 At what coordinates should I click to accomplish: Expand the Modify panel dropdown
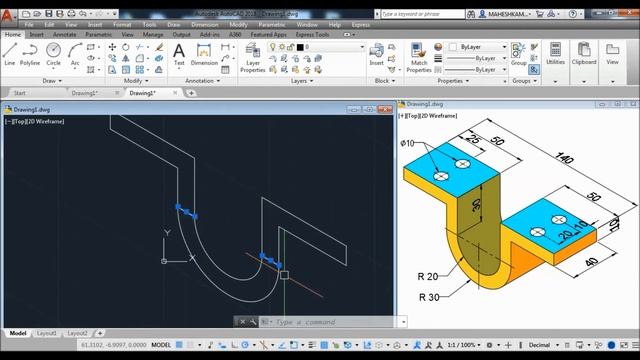pos(136,81)
